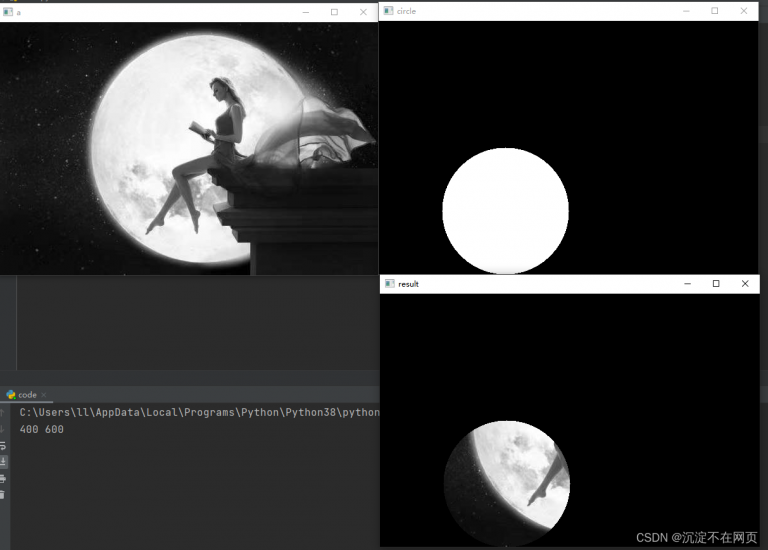
Task: Click the 'result' window's title icon
Action: click(x=389, y=284)
